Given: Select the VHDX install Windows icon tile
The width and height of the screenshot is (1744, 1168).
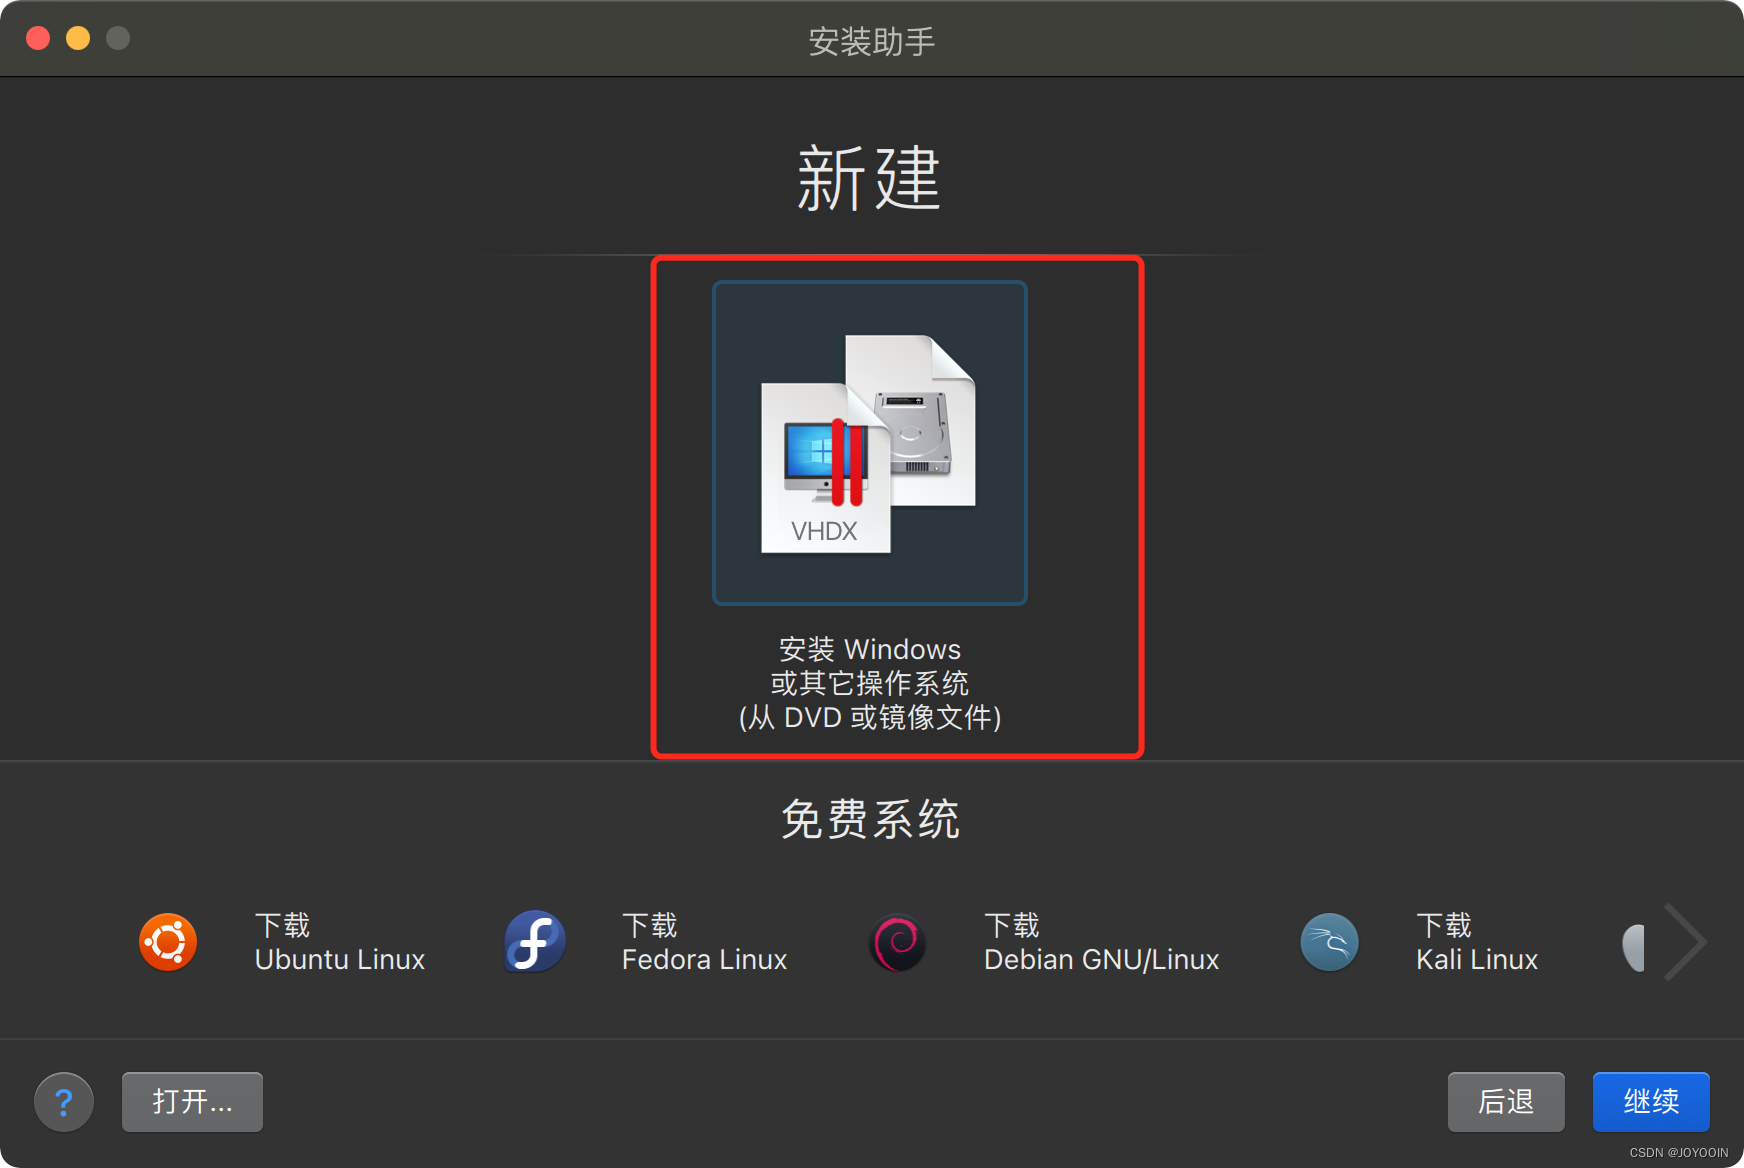Looking at the screenshot, I should 869,443.
